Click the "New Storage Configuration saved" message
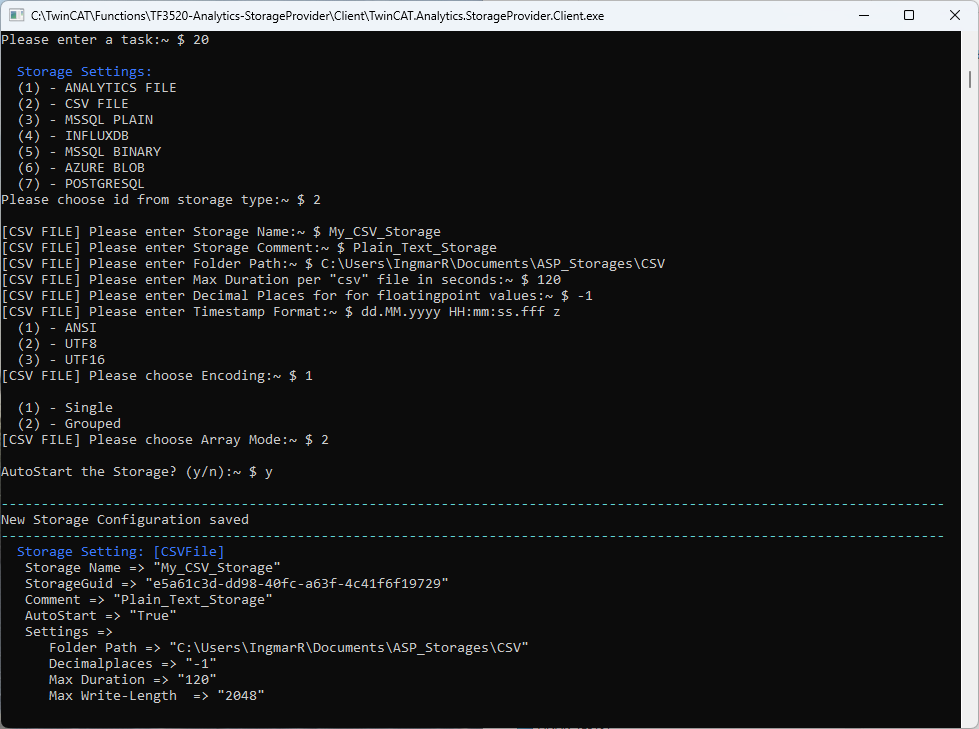979x729 pixels. (x=125, y=520)
